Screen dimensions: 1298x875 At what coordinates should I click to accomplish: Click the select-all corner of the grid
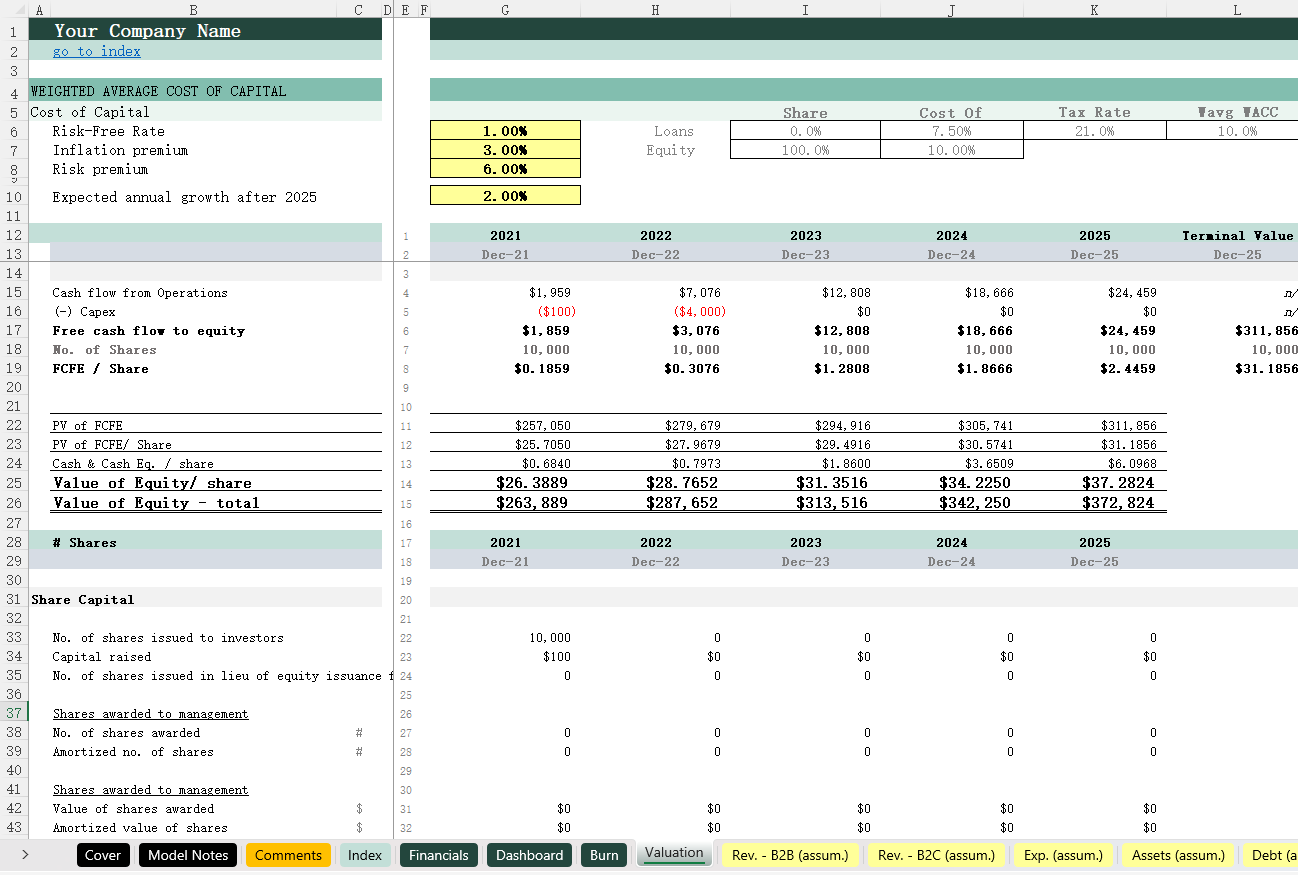(12, 9)
